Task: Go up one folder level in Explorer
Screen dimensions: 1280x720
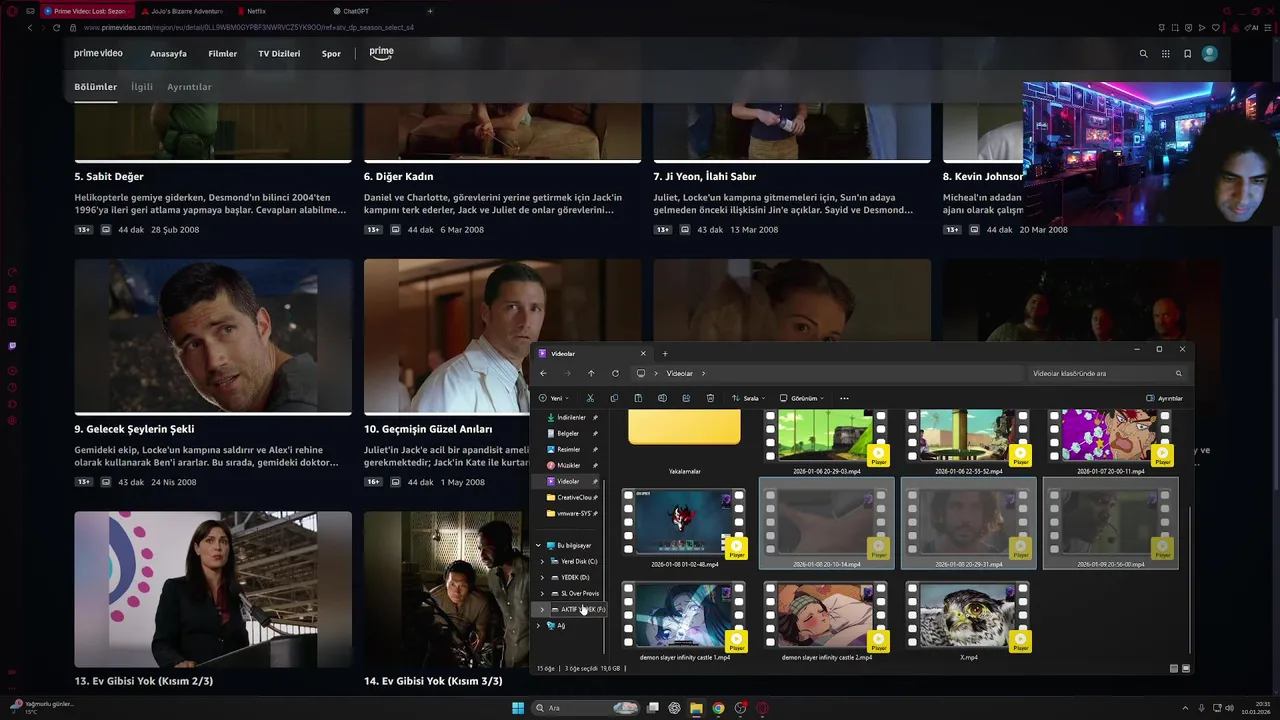Action: click(591, 373)
